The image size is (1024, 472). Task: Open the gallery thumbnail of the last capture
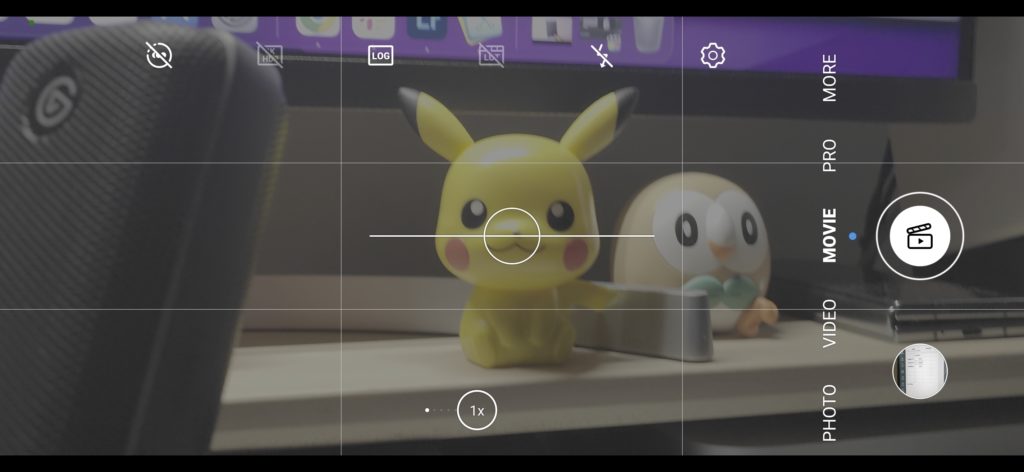pyautogui.click(x=920, y=371)
